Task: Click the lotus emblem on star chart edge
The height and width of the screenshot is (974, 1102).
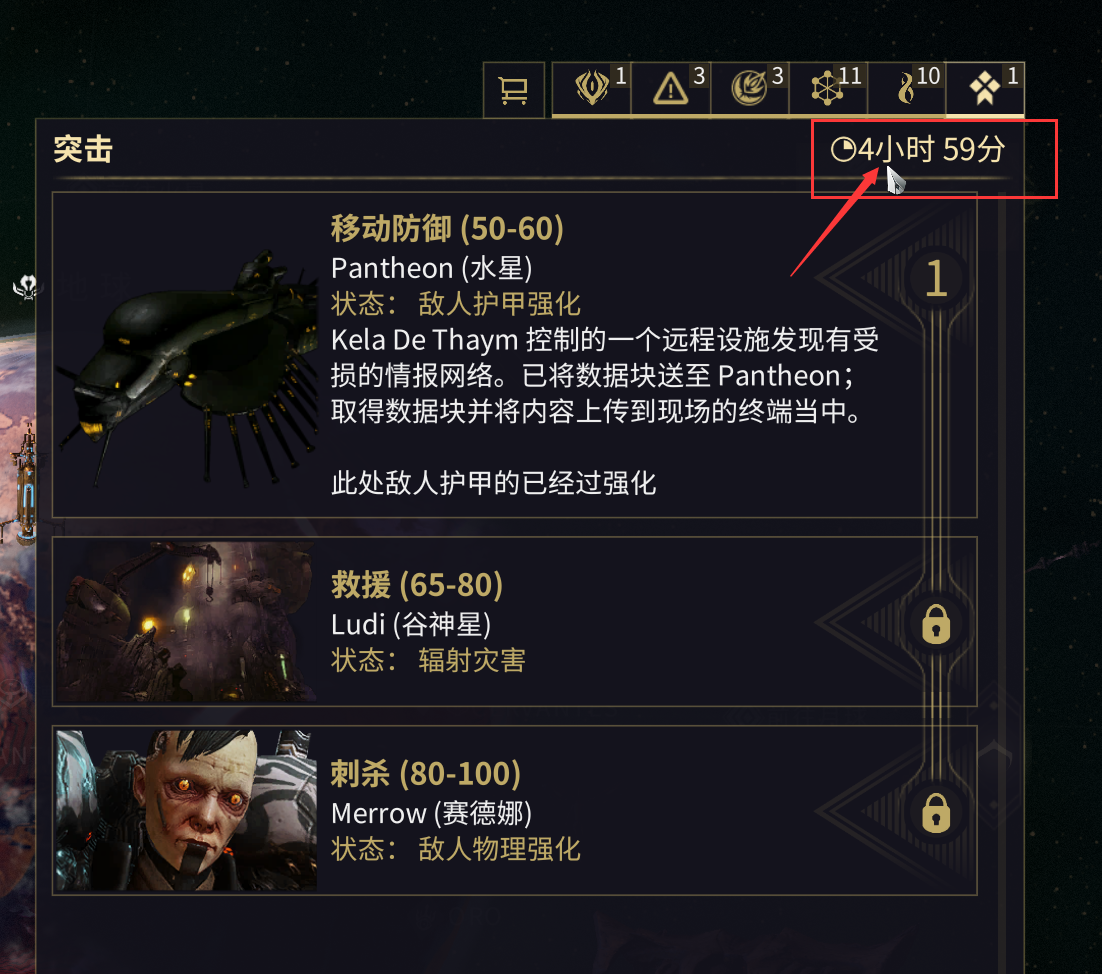Action: pos(28,287)
